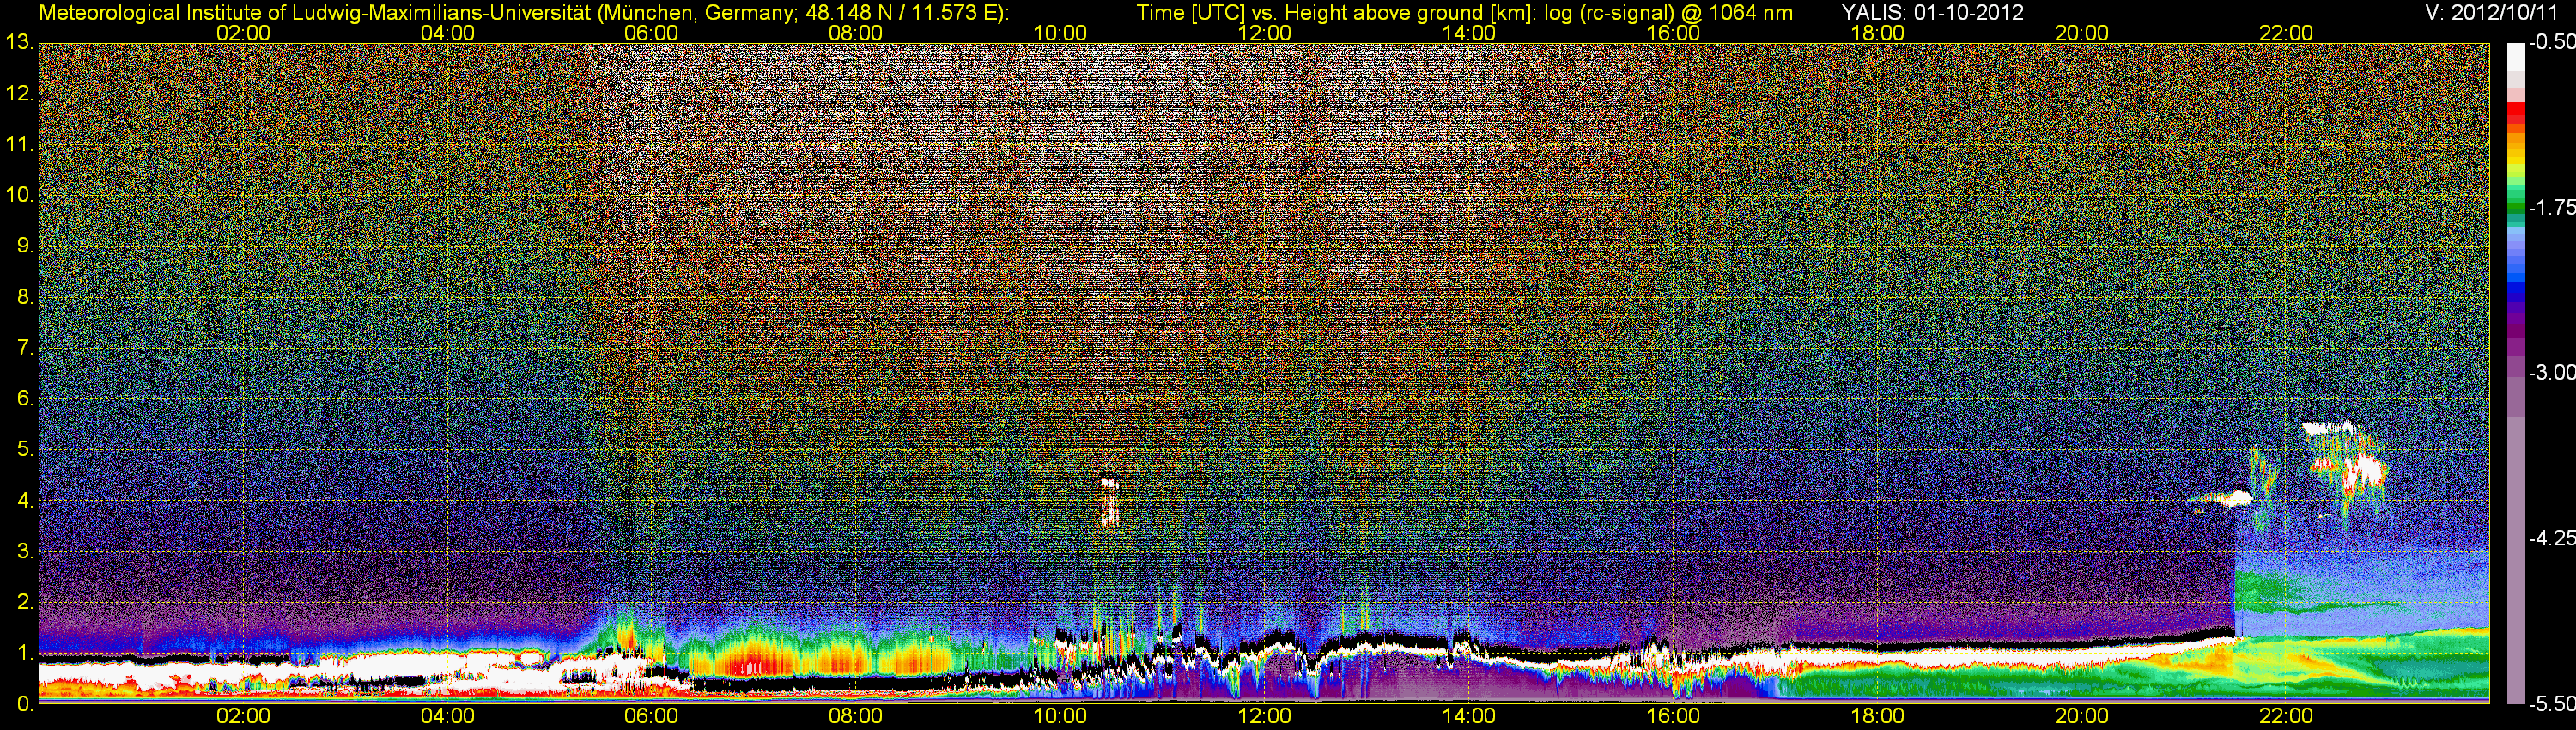Screen dimensions: 2576x730
Task: Click the 11 km height axis label
Action: (20, 144)
